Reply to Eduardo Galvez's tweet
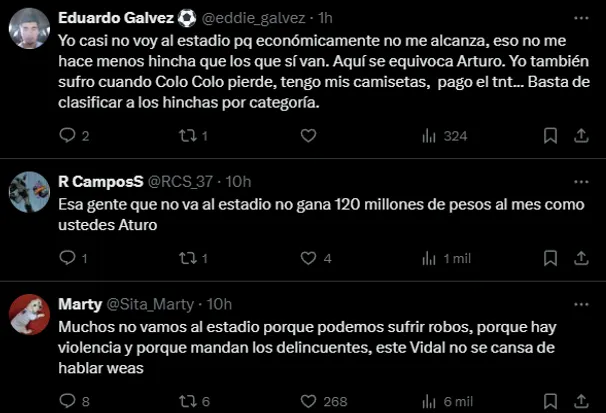This screenshot has height=413, width=606. coord(68,135)
